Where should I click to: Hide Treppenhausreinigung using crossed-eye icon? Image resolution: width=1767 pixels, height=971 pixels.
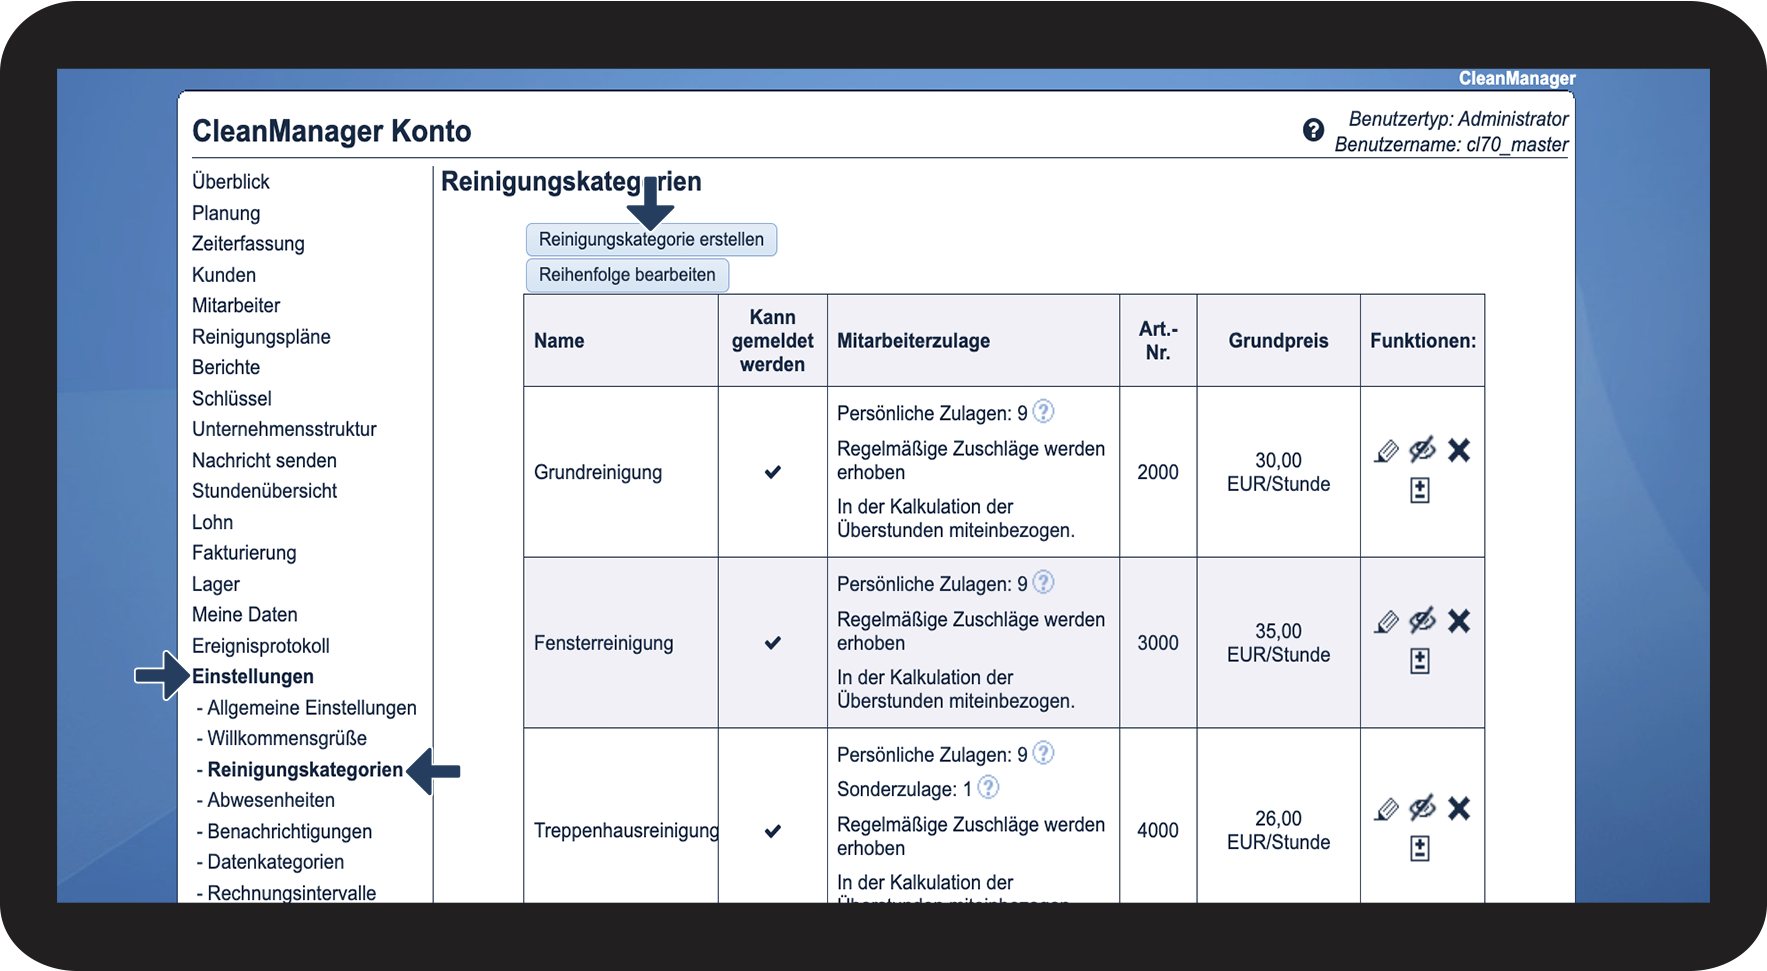pos(1423,808)
